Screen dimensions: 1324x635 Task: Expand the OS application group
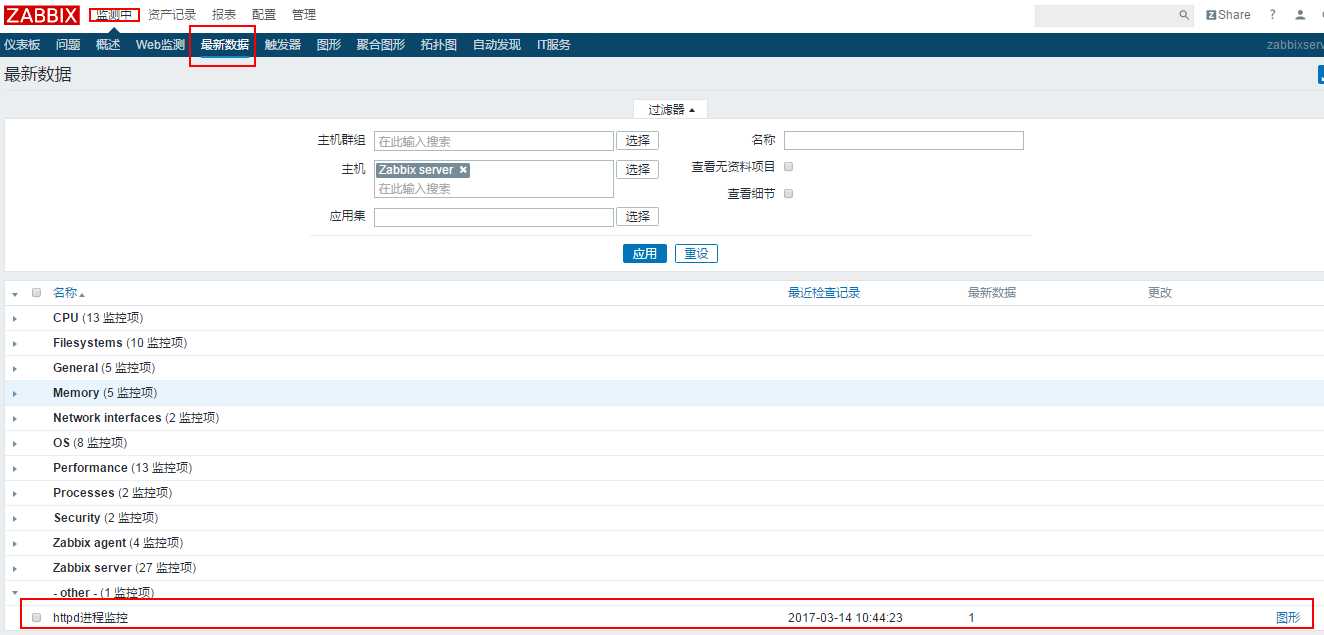[15, 443]
